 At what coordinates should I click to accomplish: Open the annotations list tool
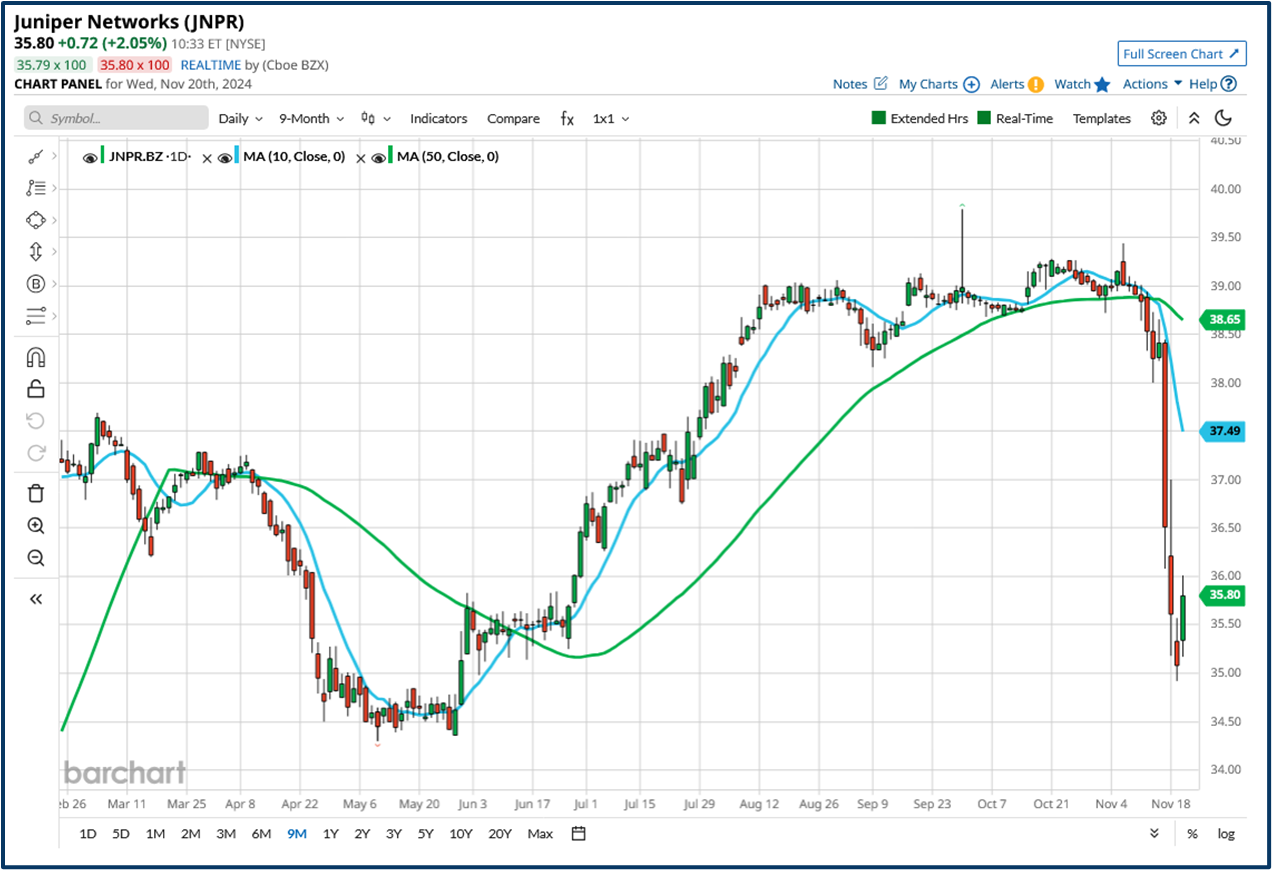click(35, 187)
